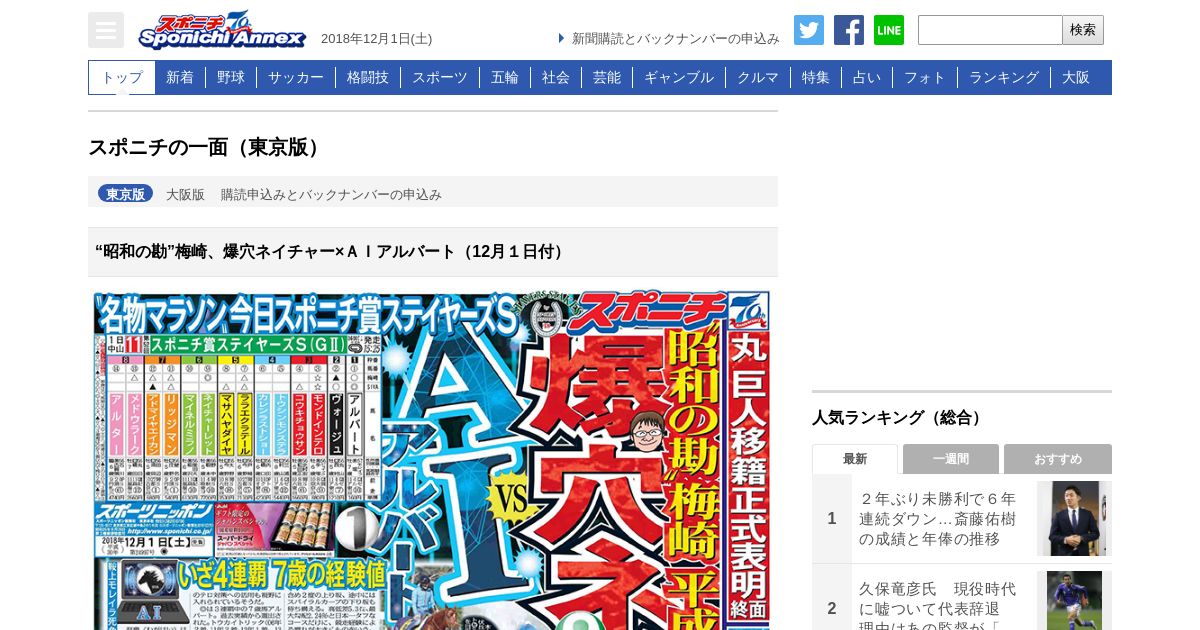
Task: Open 新聞購読とバックナンバーの申込み header link
Action: pyautogui.click(x=676, y=38)
